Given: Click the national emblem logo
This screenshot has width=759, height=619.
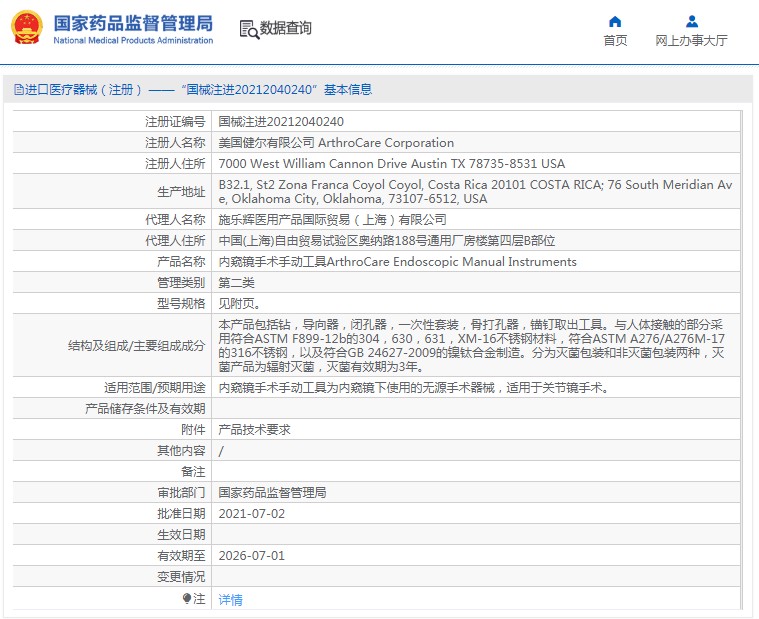Looking at the screenshot, I should [x=27, y=28].
